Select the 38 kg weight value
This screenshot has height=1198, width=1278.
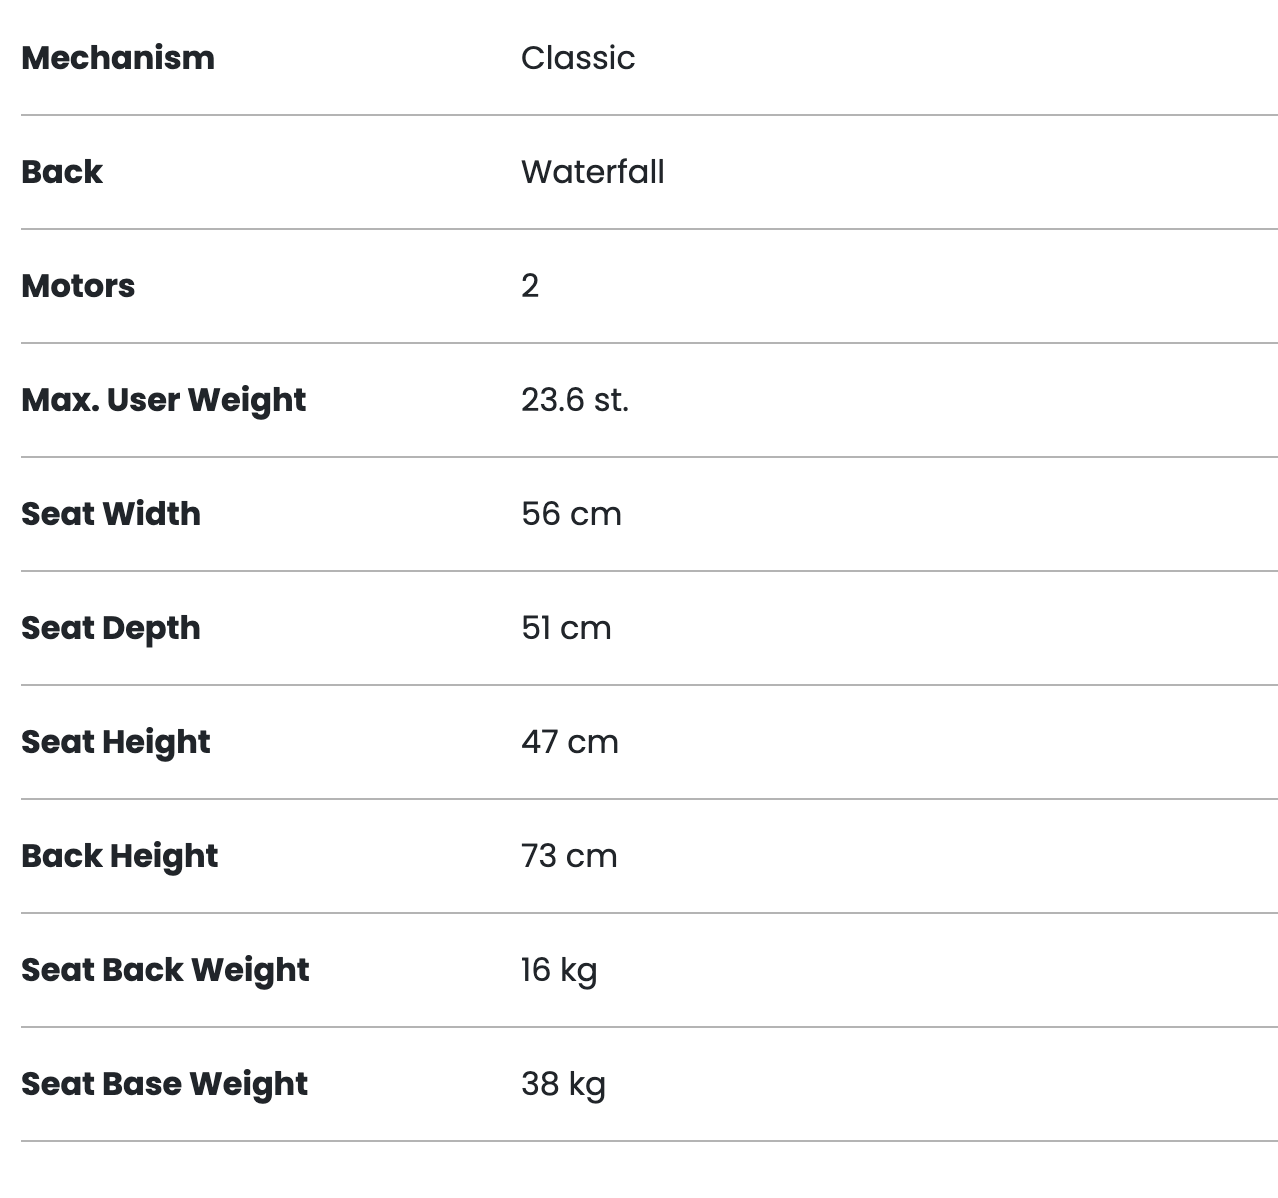point(563,1084)
